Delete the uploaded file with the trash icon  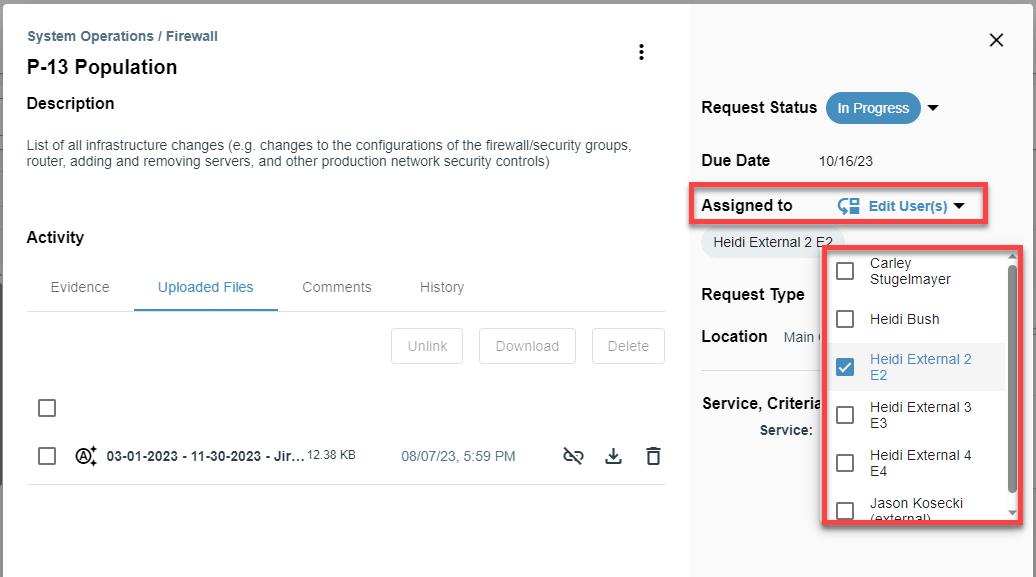point(653,455)
